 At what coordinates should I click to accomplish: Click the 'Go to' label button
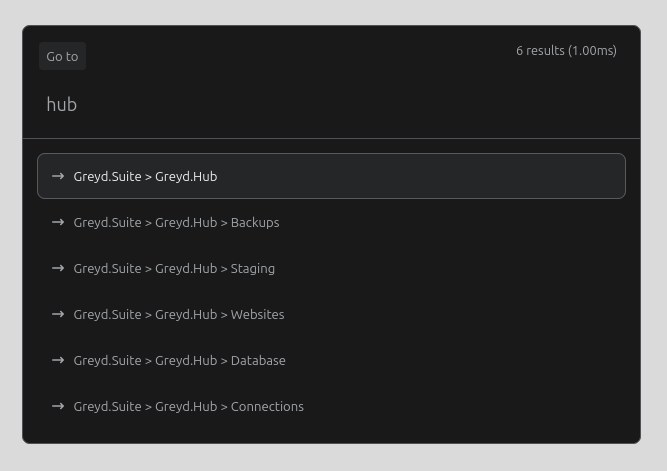pyautogui.click(x=63, y=56)
